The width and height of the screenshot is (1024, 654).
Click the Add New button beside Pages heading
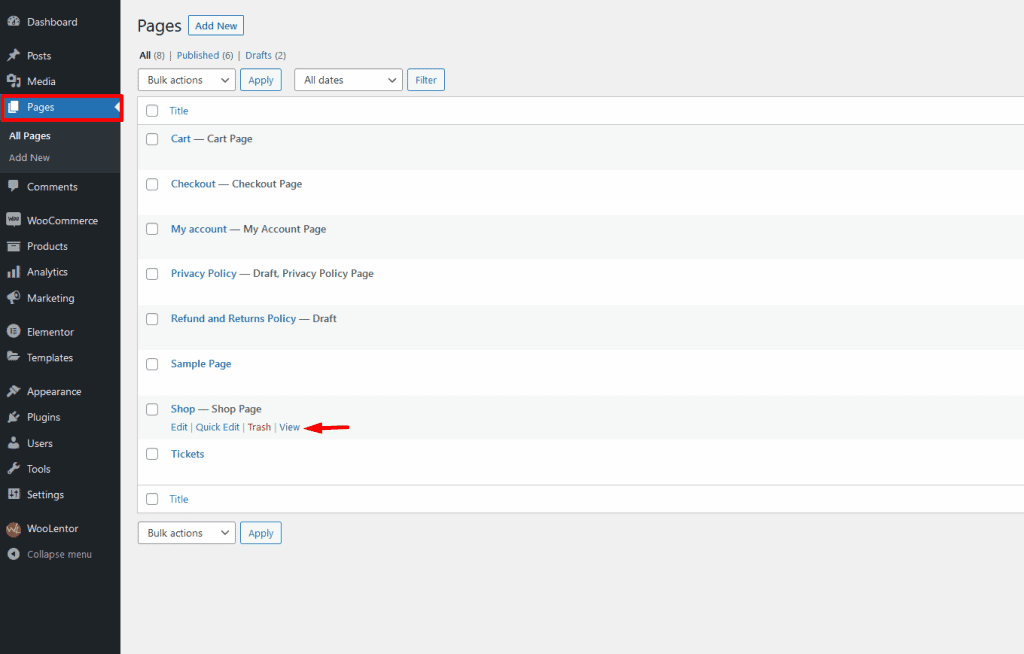point(215,26)
